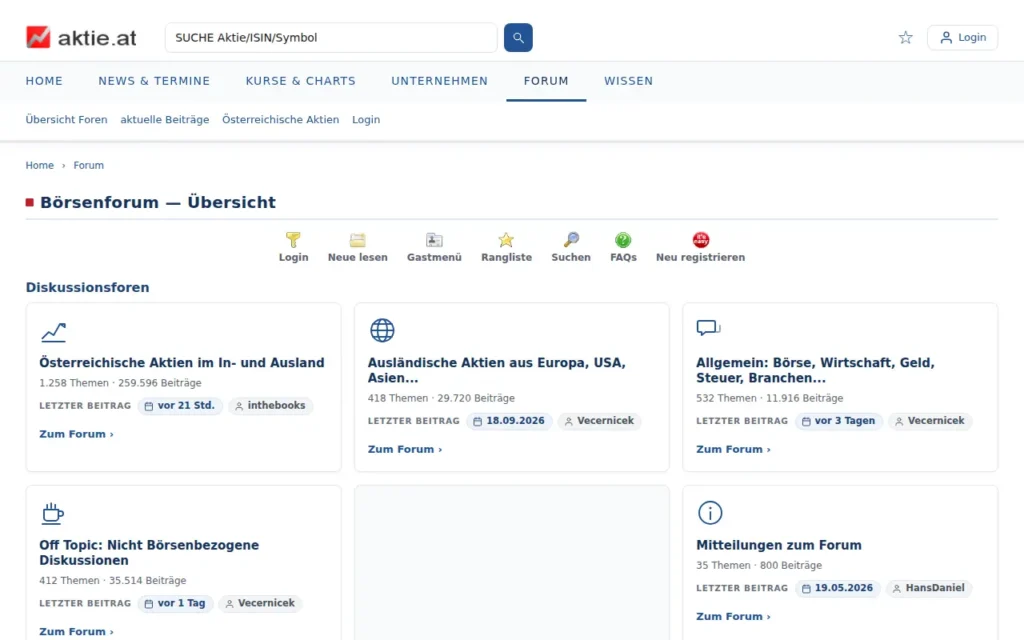1024x640 pixels.
Task: Open Allgemein: Börse, Wirtschaft, Geld forum title
Action: point(815,370)
